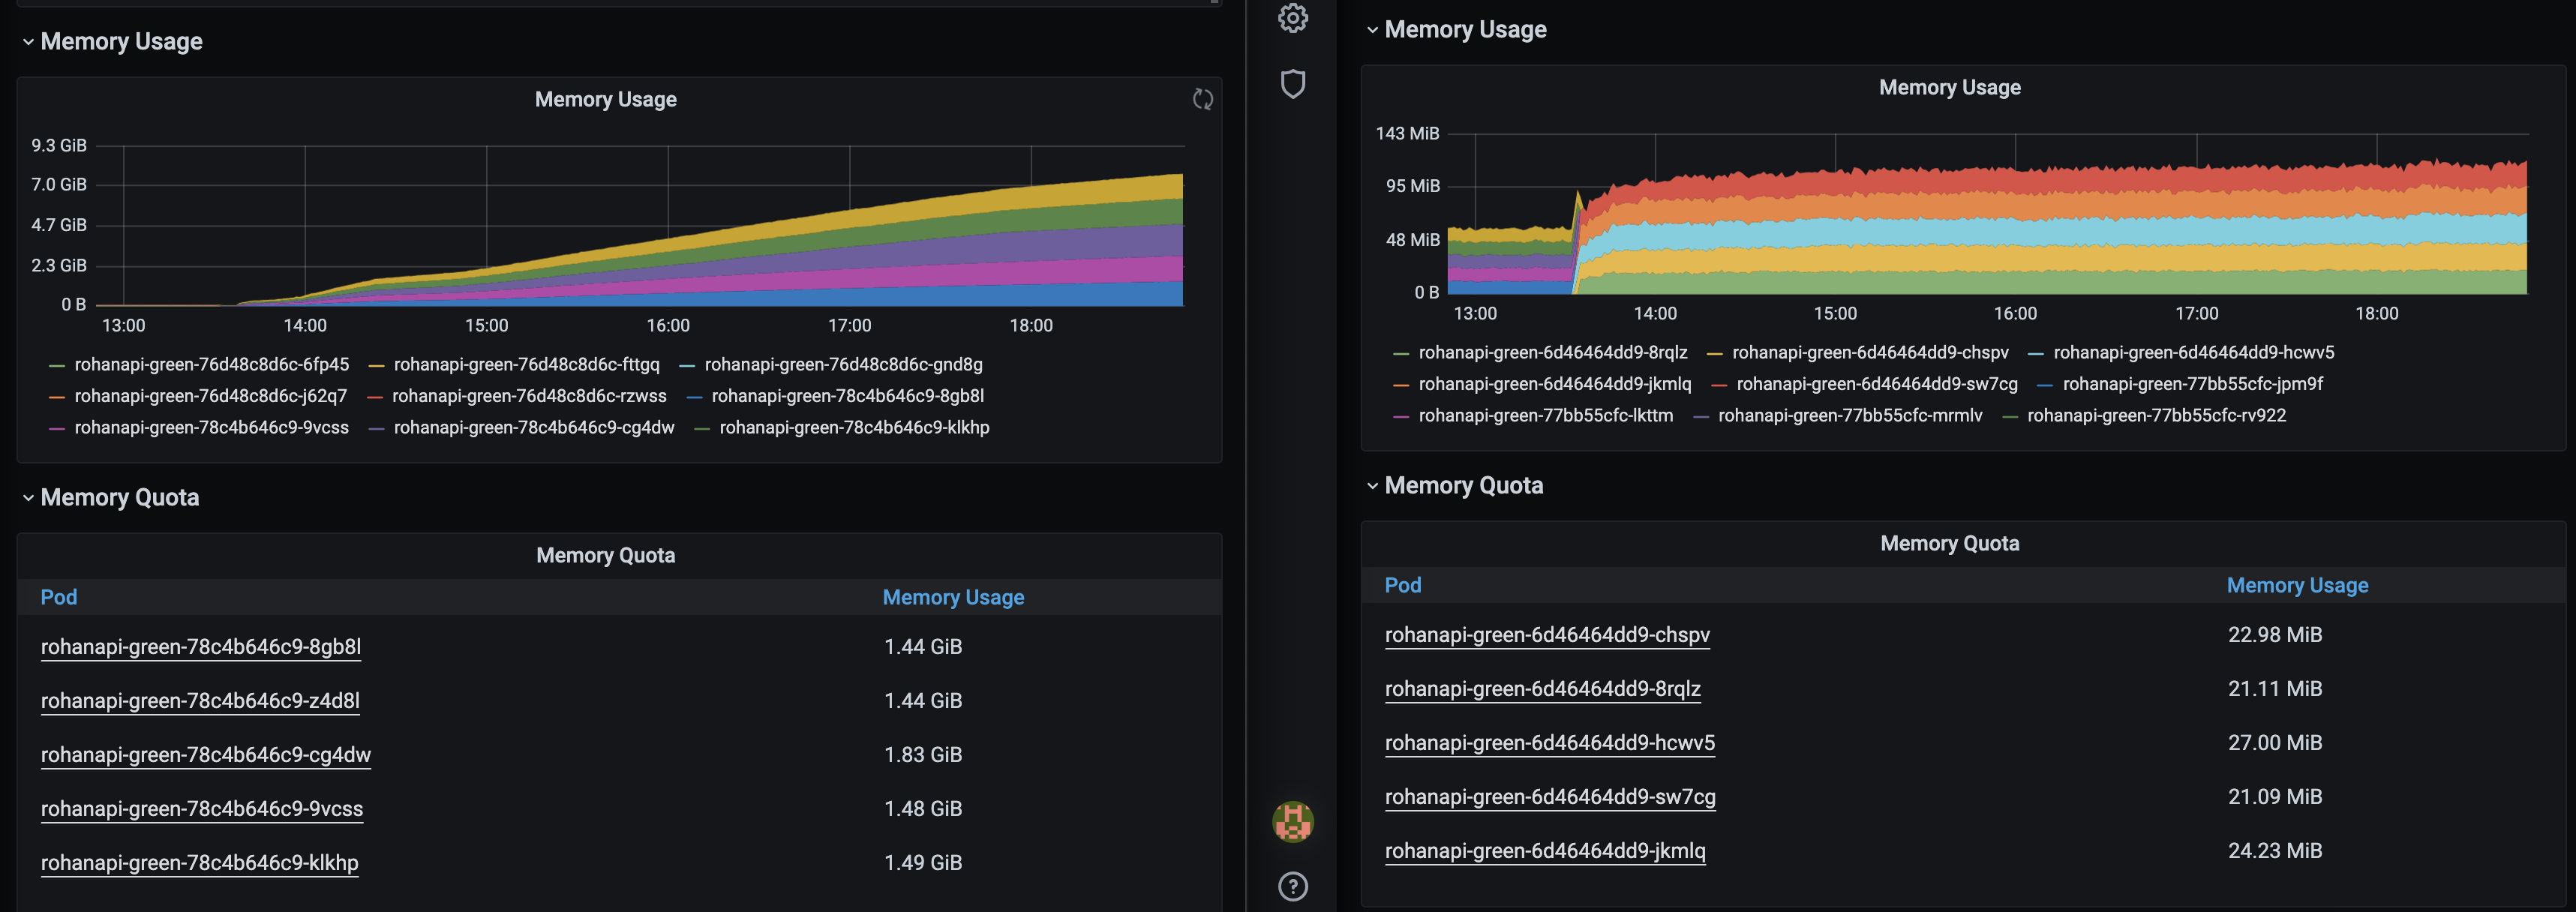Open the shield security section in sidebar

[x=1293, y=84]
